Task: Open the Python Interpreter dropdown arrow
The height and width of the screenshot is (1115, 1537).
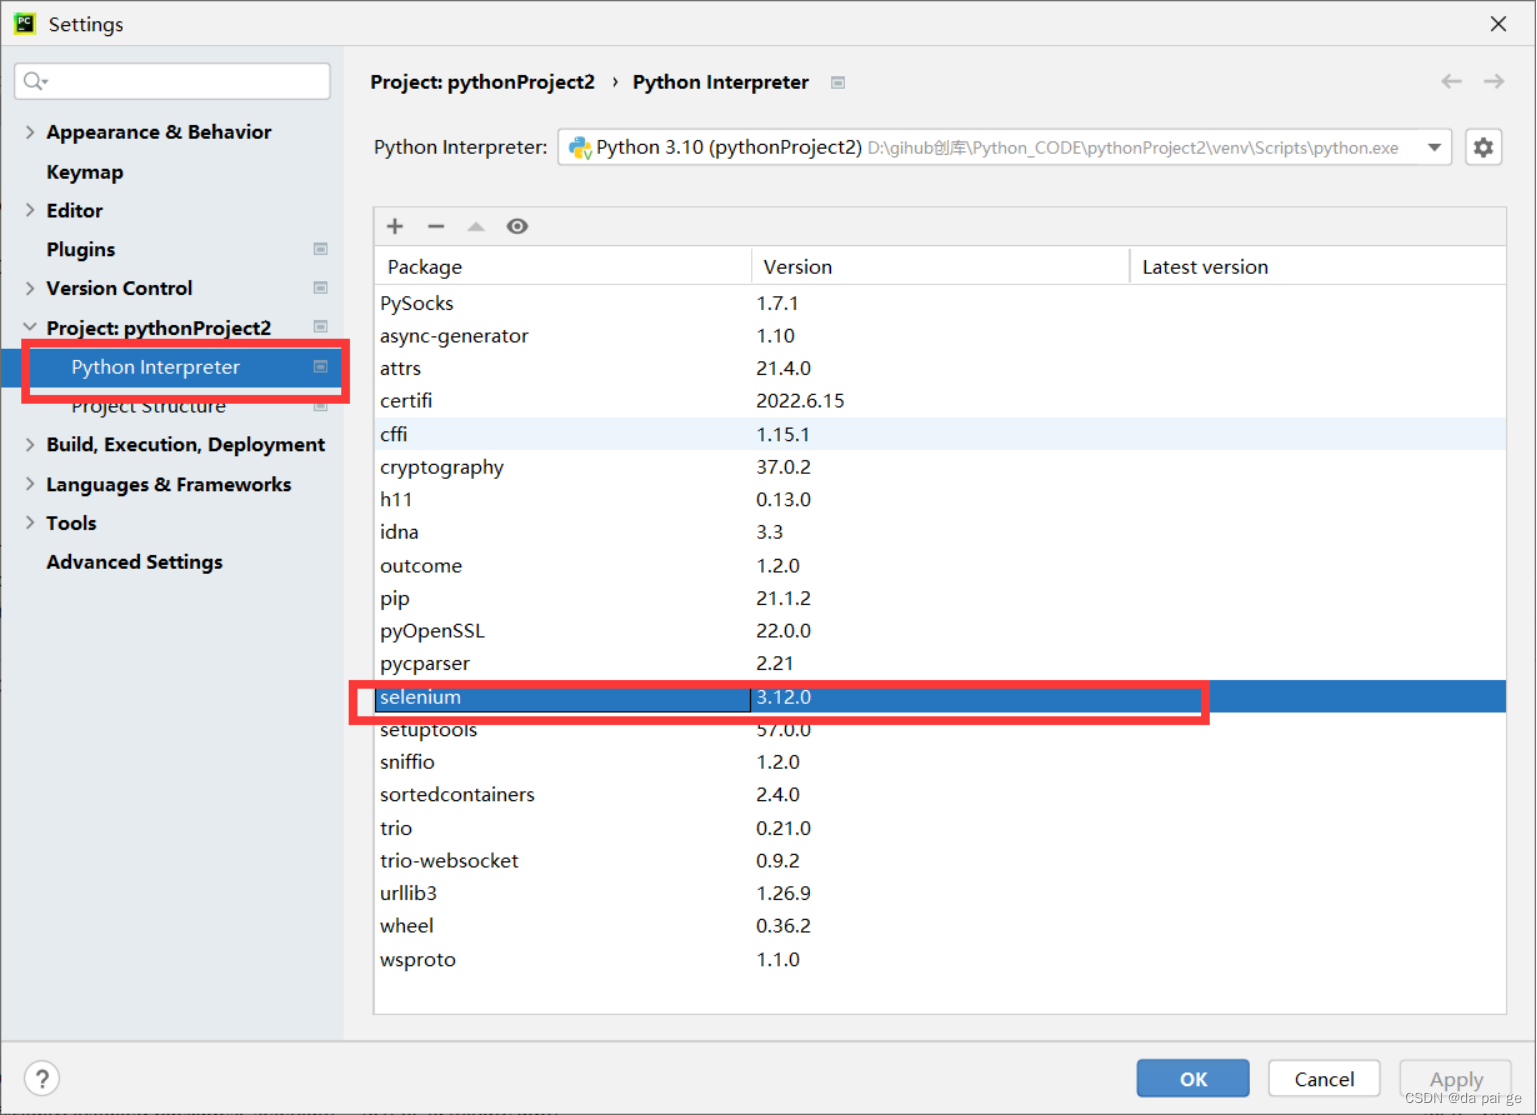Action: (x=1434, y=147)
